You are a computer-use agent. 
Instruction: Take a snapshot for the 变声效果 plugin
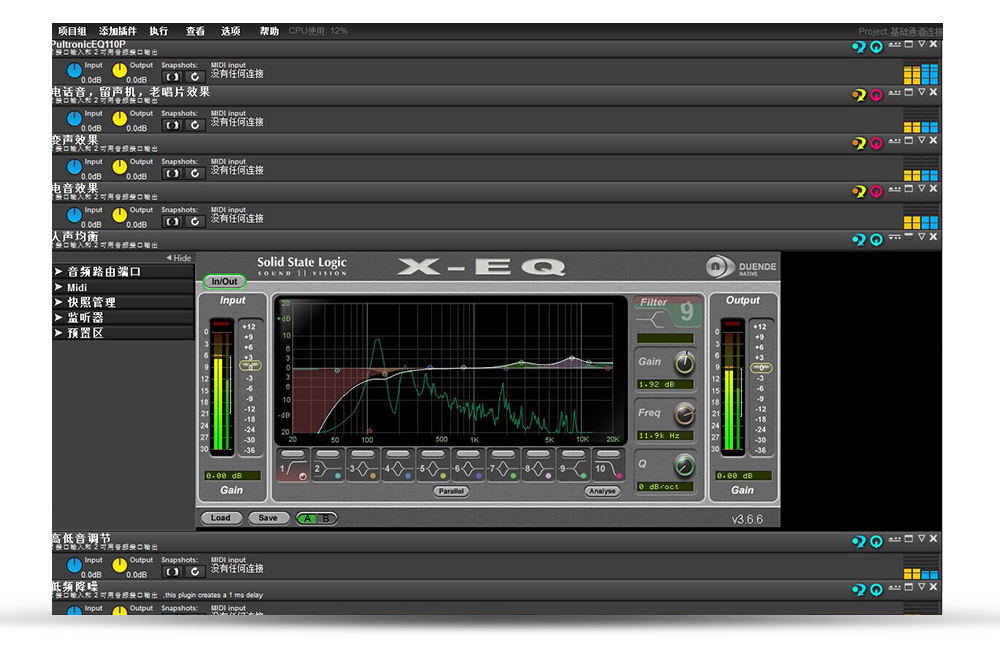(172, 173)
